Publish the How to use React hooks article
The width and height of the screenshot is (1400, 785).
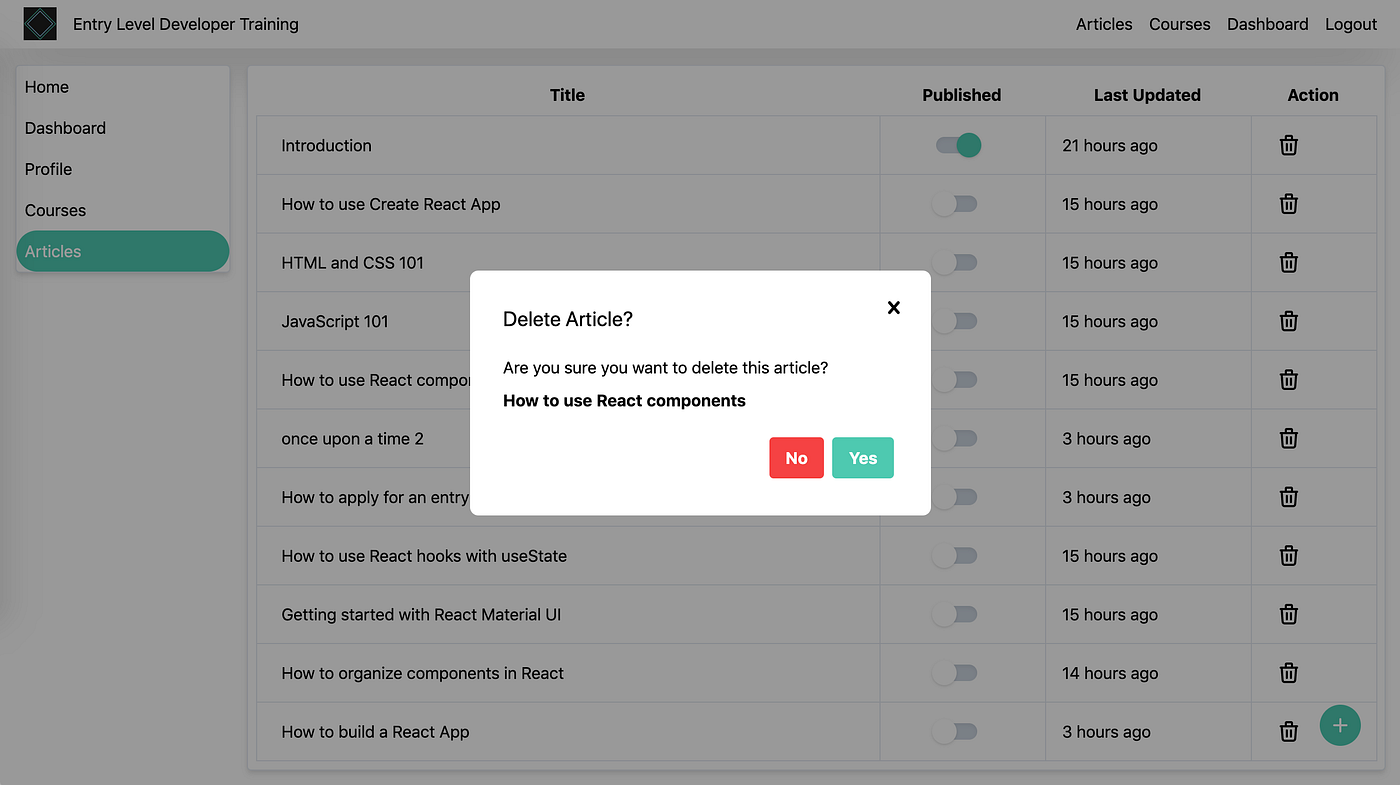pos(956,555)
